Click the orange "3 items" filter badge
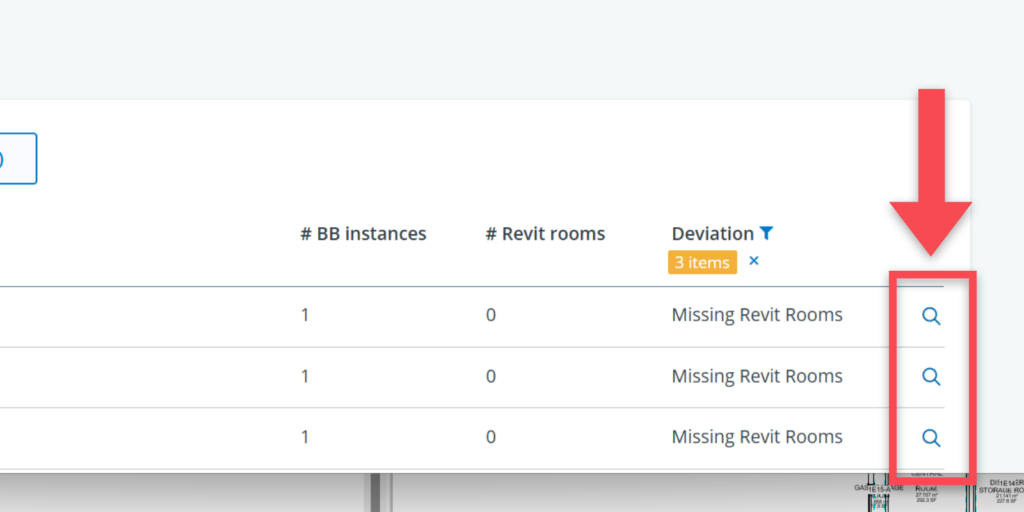The image size is (1024, 512). coord(702,262)
